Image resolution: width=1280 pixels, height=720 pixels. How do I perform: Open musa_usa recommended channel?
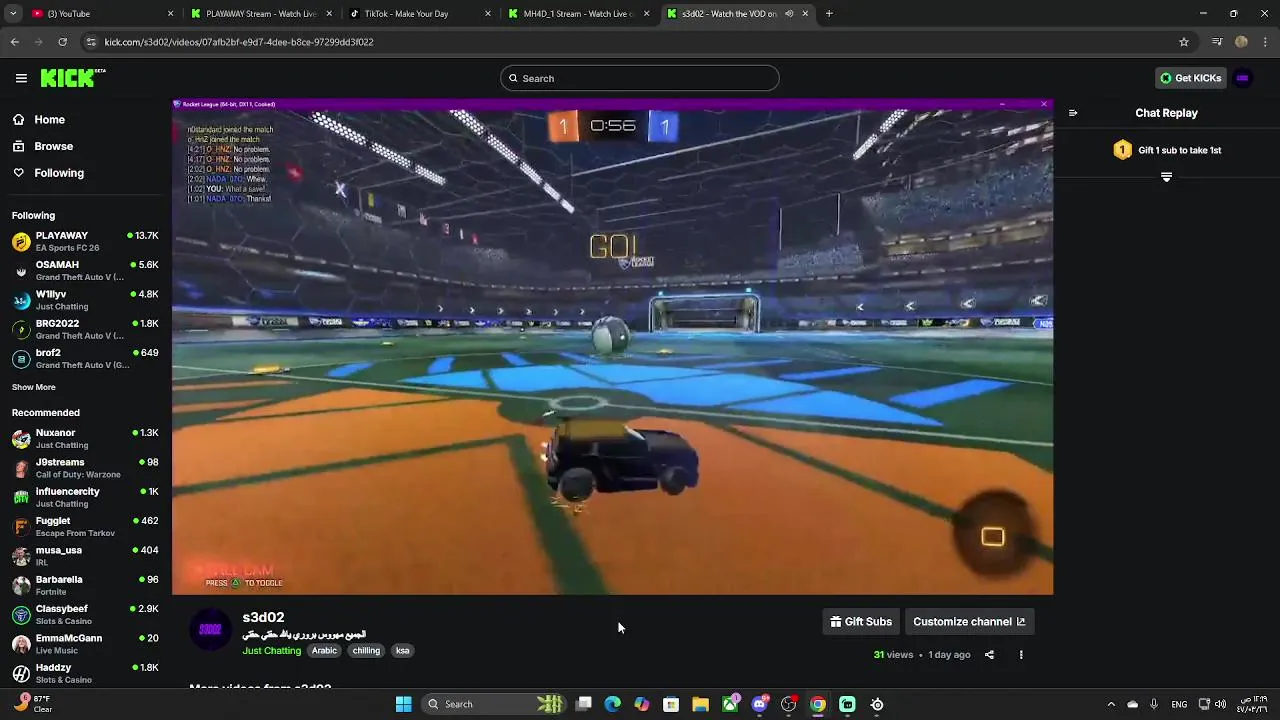point(85,556)
